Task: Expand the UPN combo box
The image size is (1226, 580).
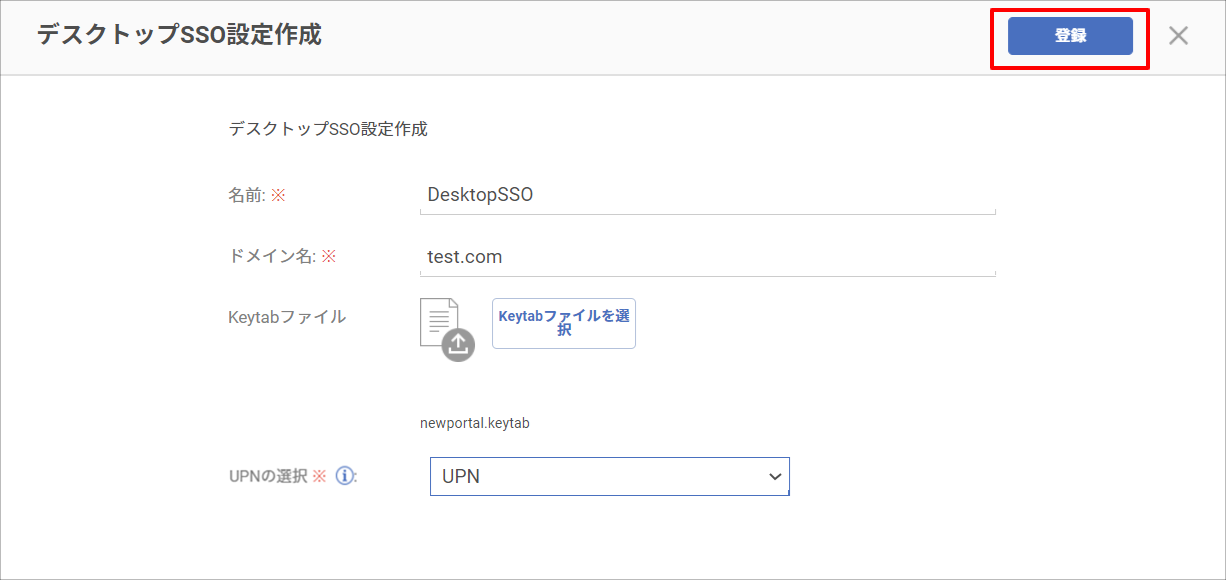Action: [x=610, y=477]
